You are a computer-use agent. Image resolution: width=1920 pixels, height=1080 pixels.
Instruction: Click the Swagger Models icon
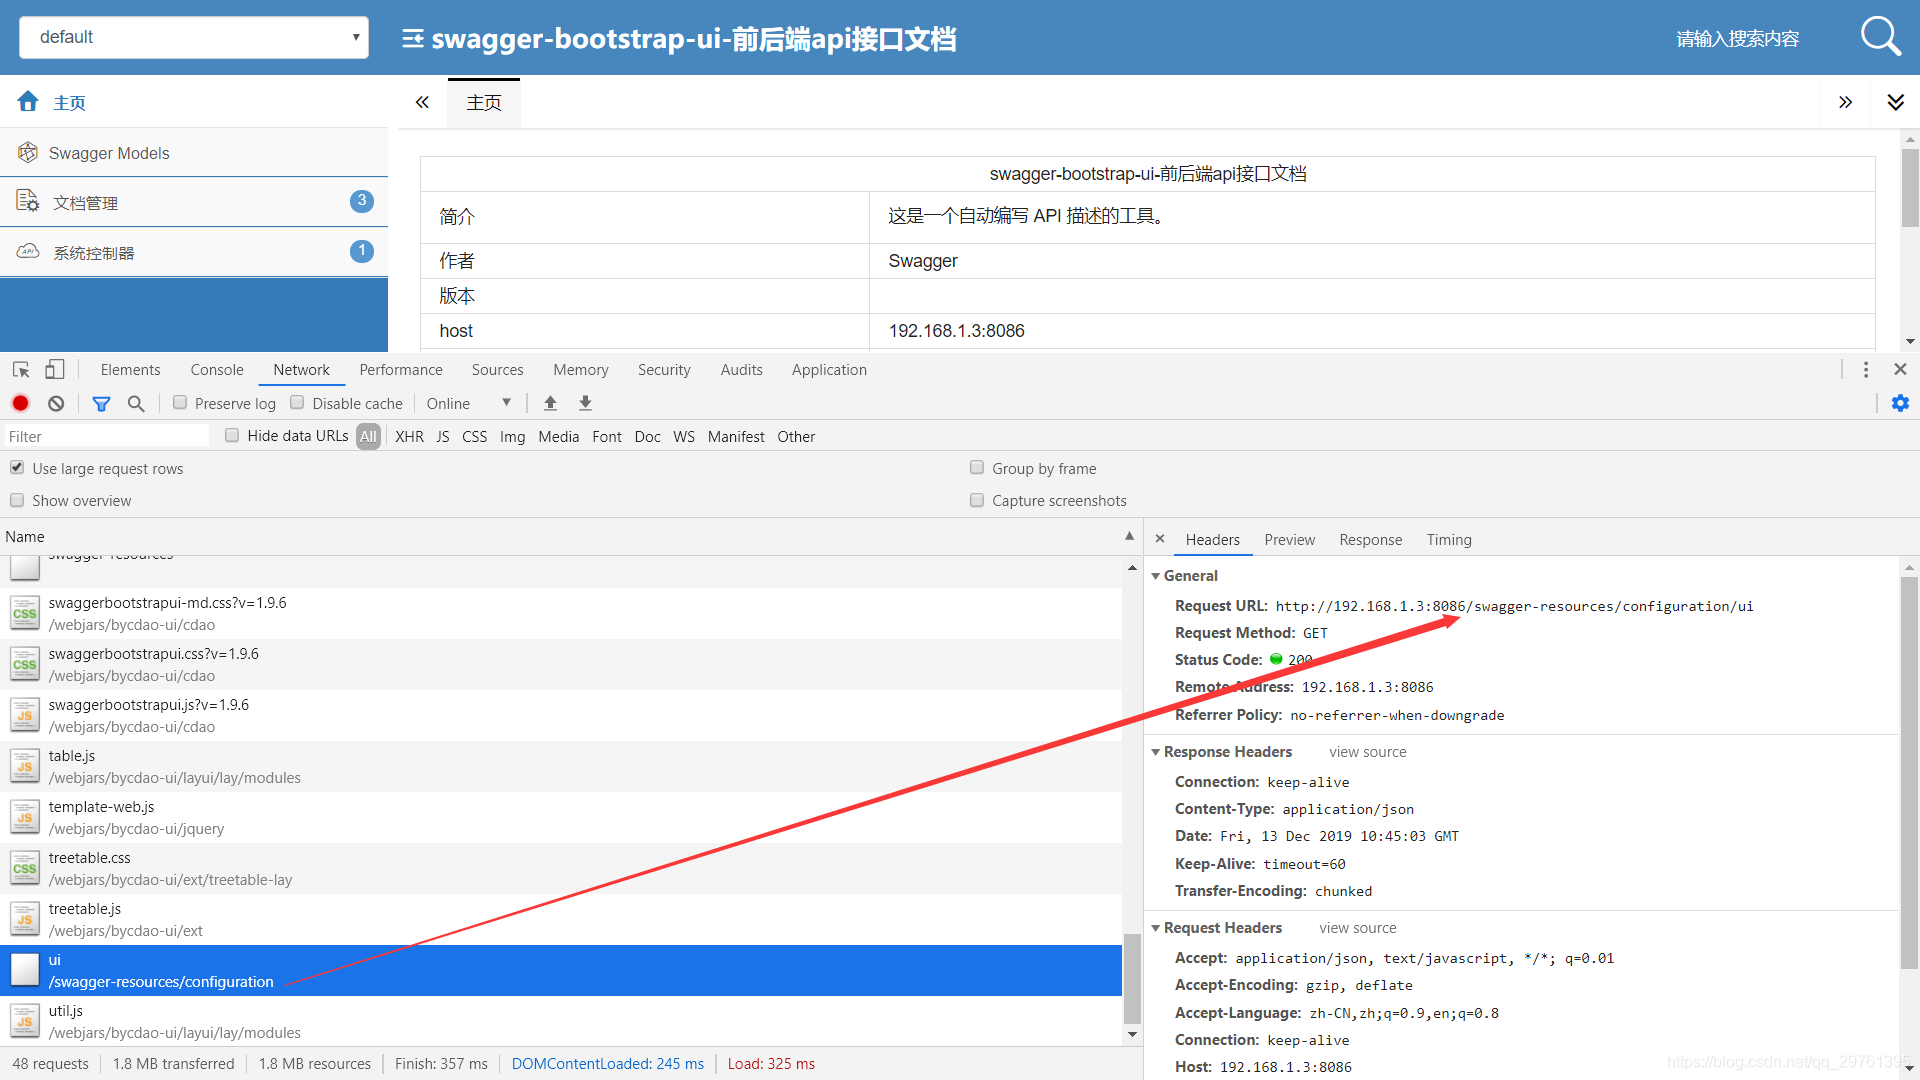[x=28, y=152]
